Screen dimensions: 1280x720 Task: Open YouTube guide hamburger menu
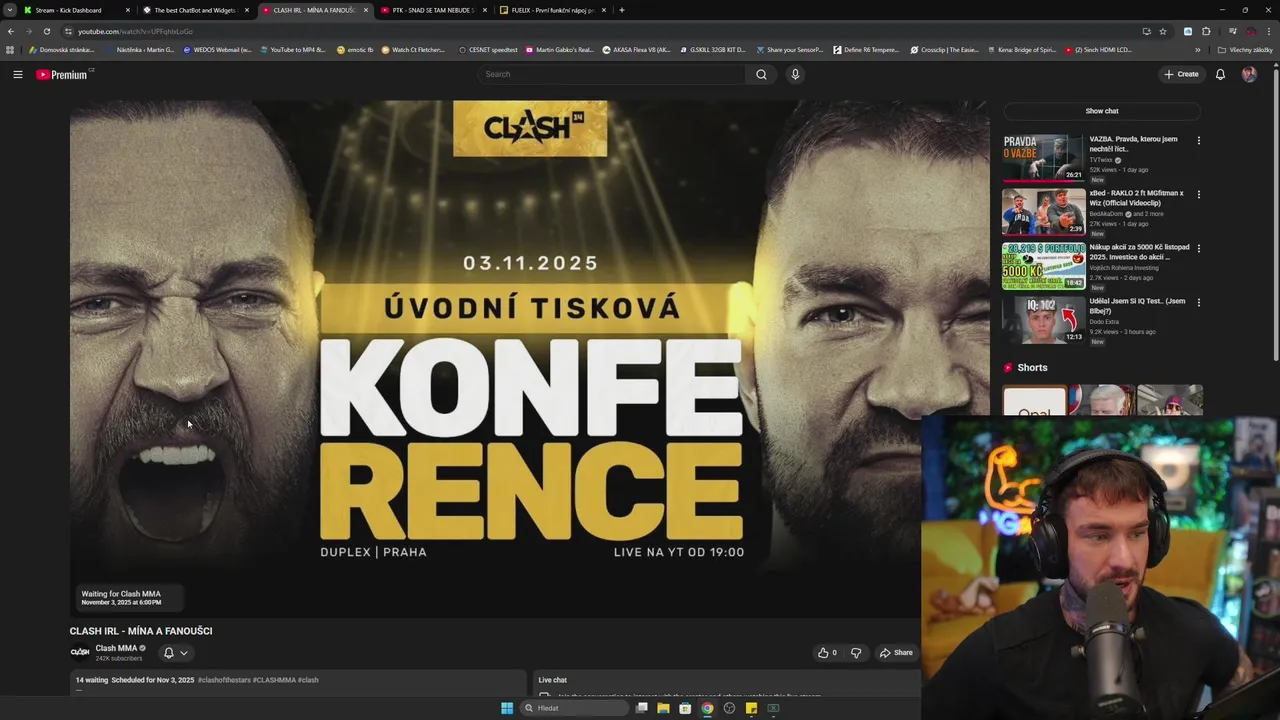click(18, 74)
